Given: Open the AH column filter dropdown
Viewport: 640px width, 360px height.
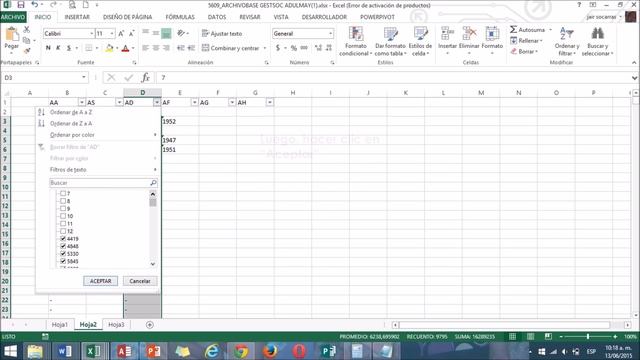Looking at the screenshot, I should [270, 102].
